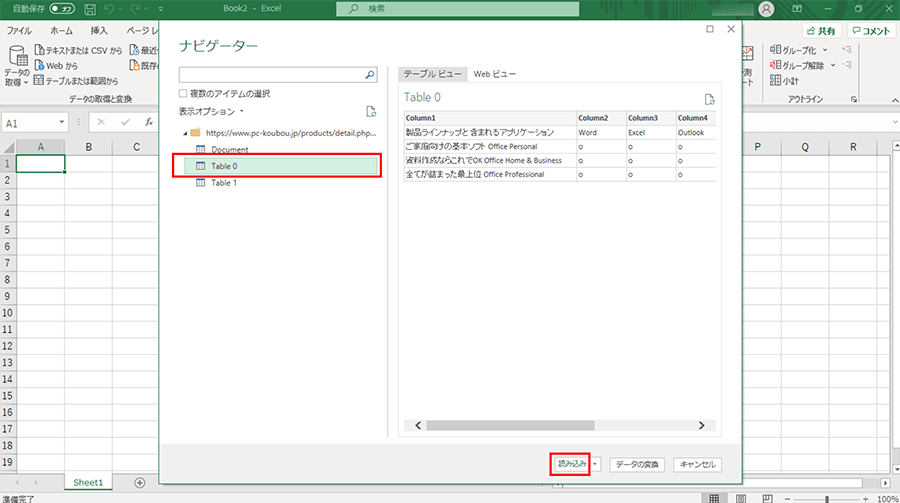Select the Sheet1 tab

tap(88, 483)
